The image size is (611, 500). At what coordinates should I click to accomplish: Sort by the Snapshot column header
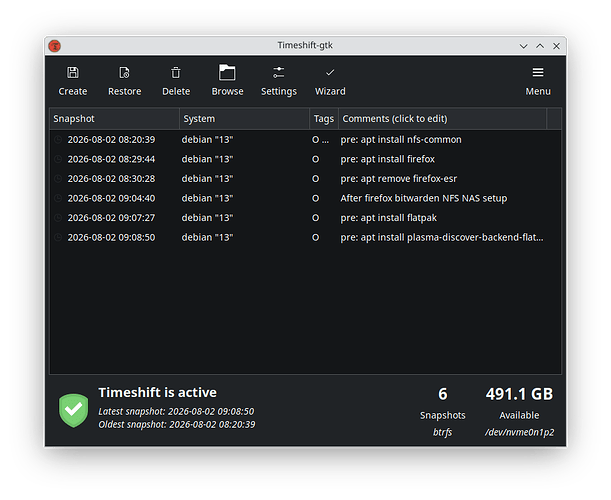click(114, 118)
